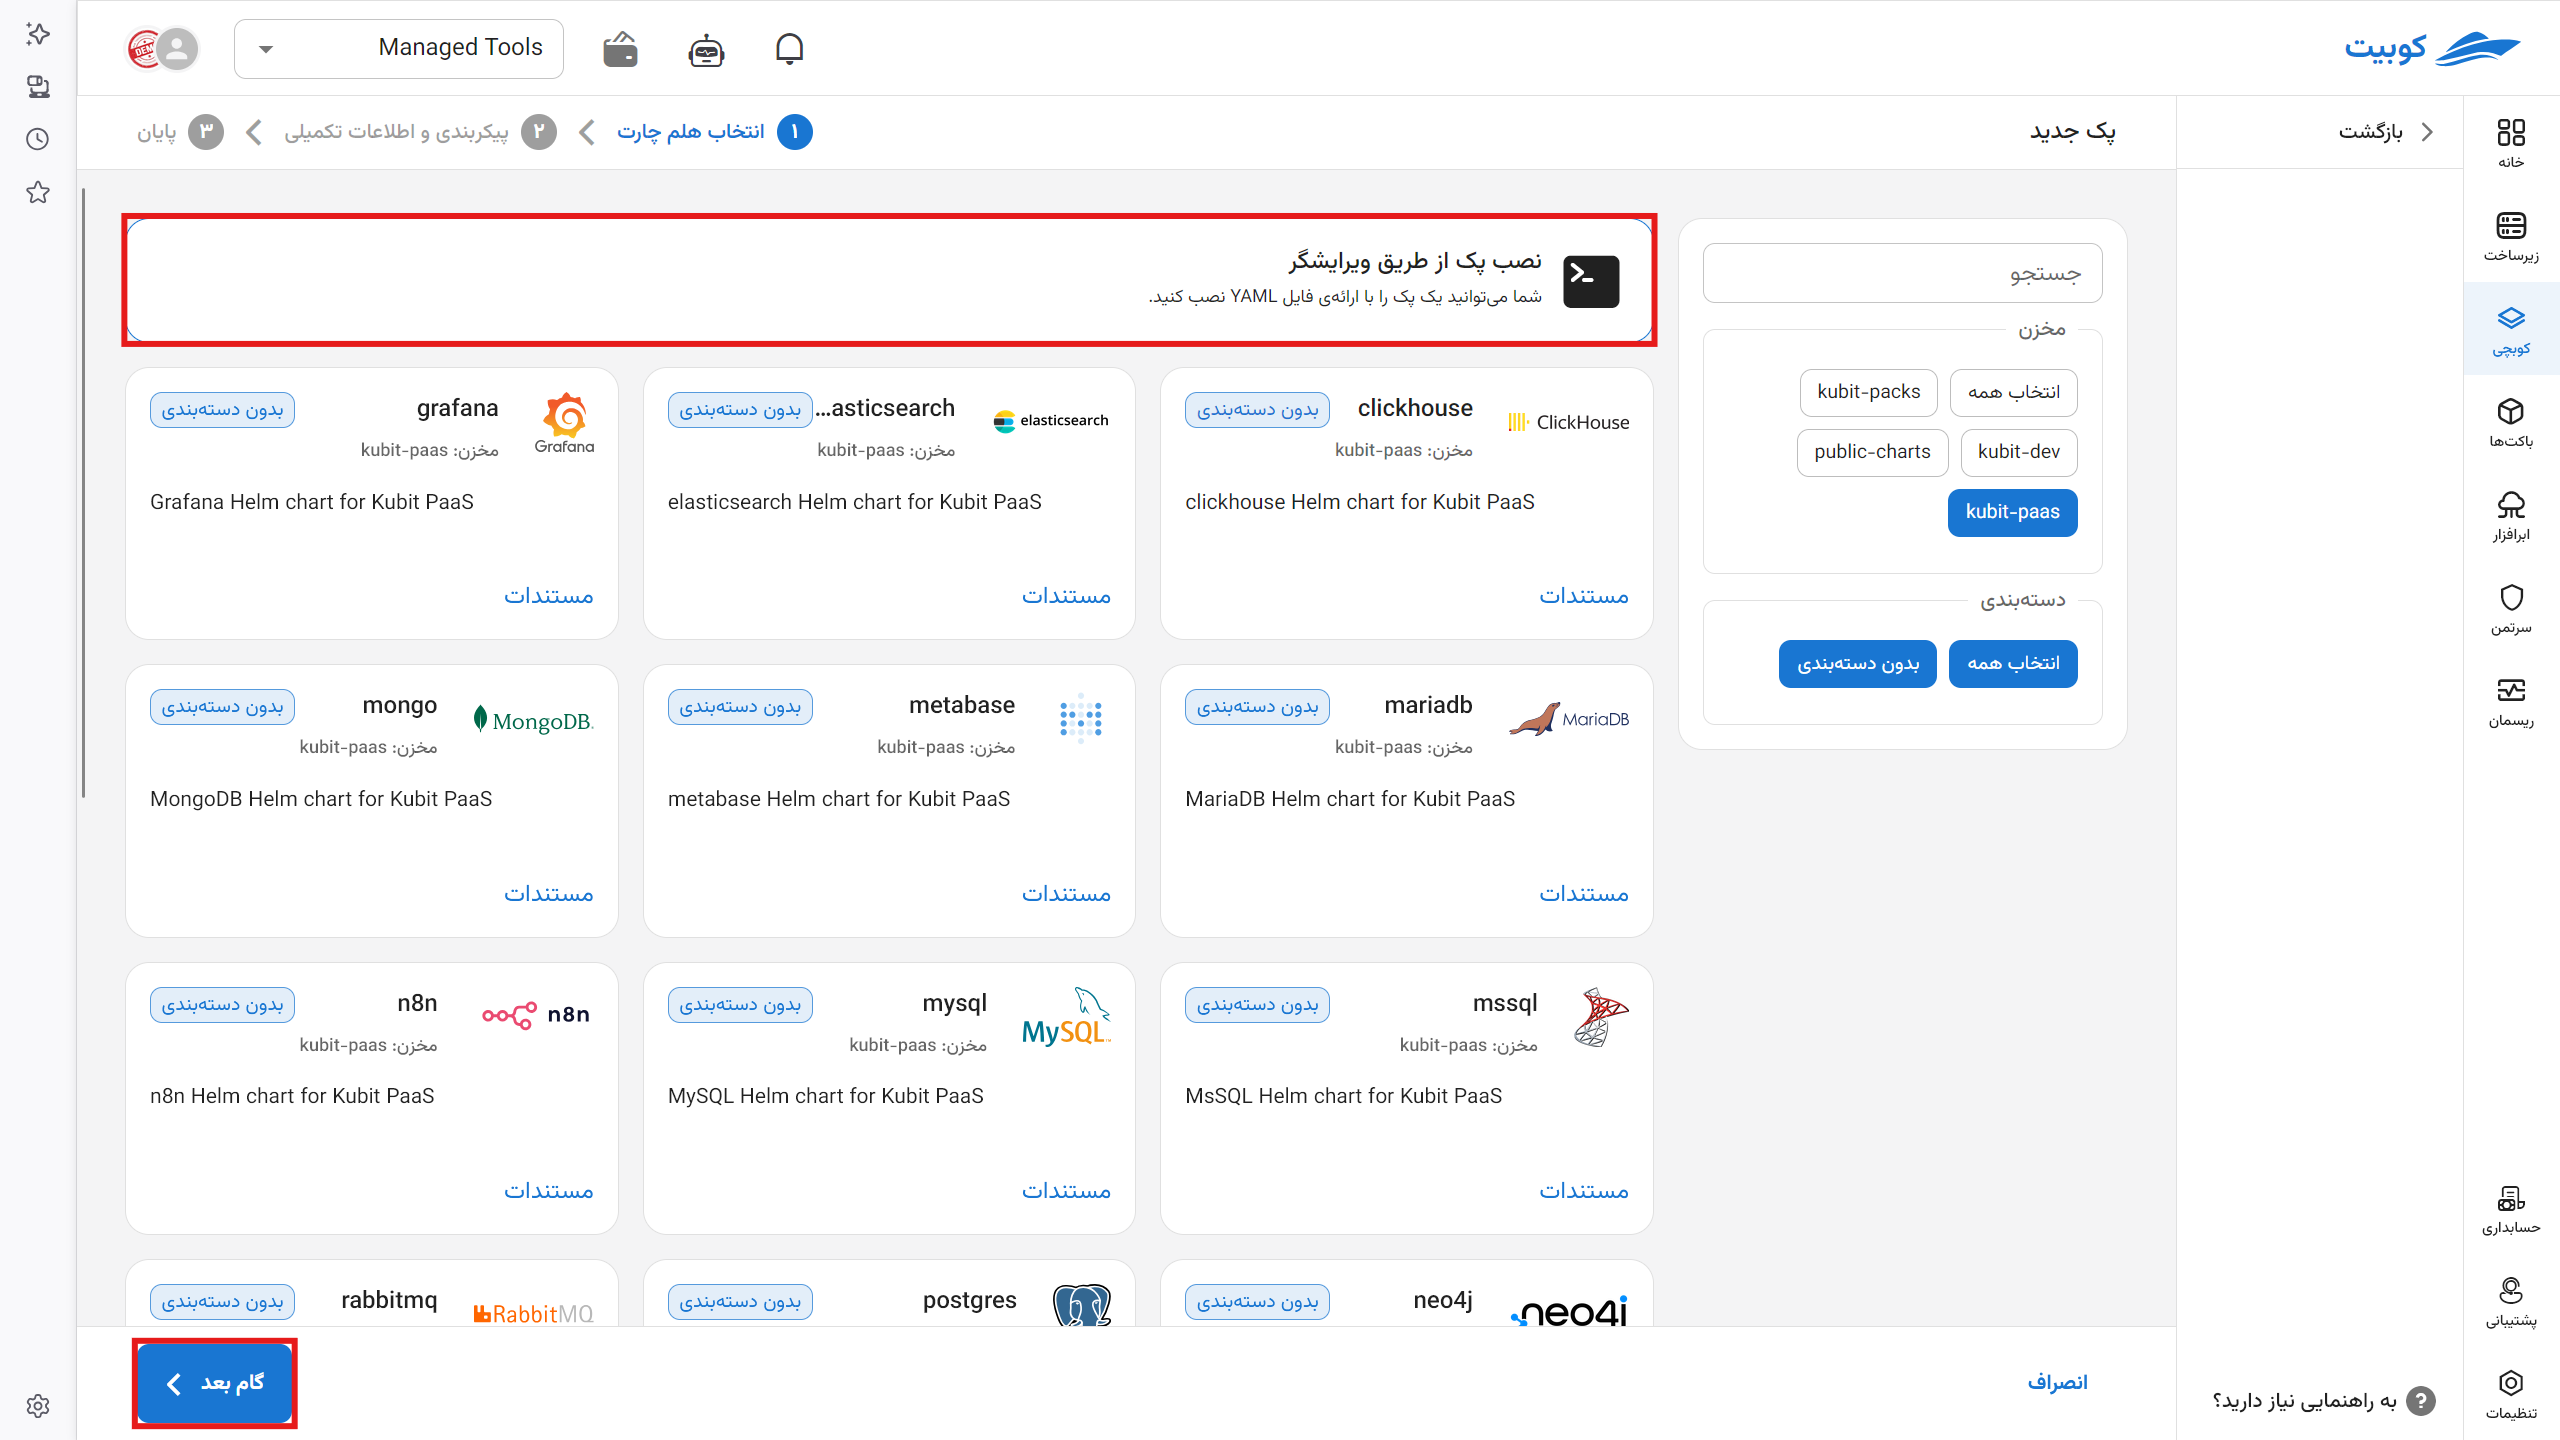This screenshot has height=1440, width=2560.
Task: Click the Grafana logo
Action: pos(564,422)
